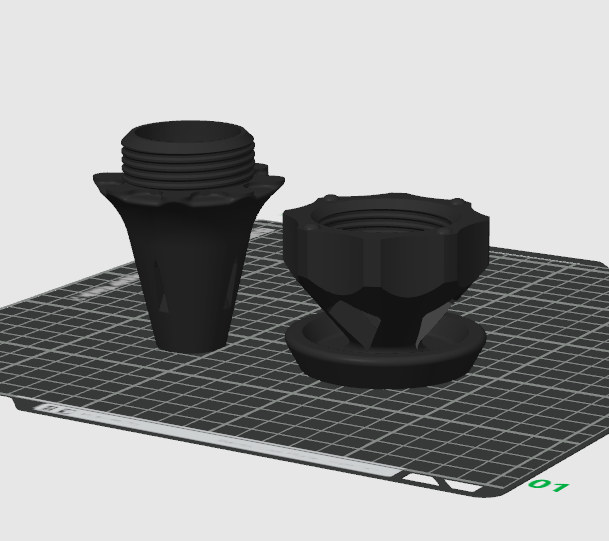Click empty build plate grid in front of models
Image resolution: width=609 pixels, height=541 pixels.
tap(250, 400)
